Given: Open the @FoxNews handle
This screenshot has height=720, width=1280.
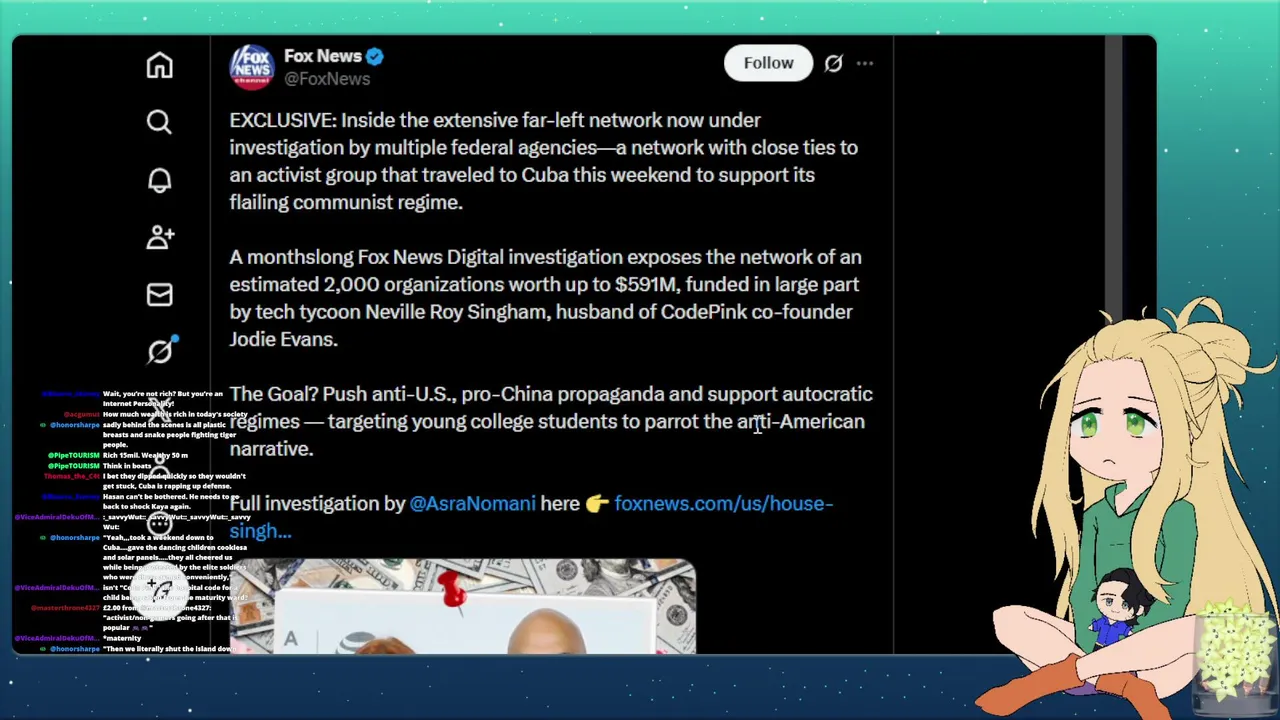Looking at the screenshot, I should [x=327, y=79].
